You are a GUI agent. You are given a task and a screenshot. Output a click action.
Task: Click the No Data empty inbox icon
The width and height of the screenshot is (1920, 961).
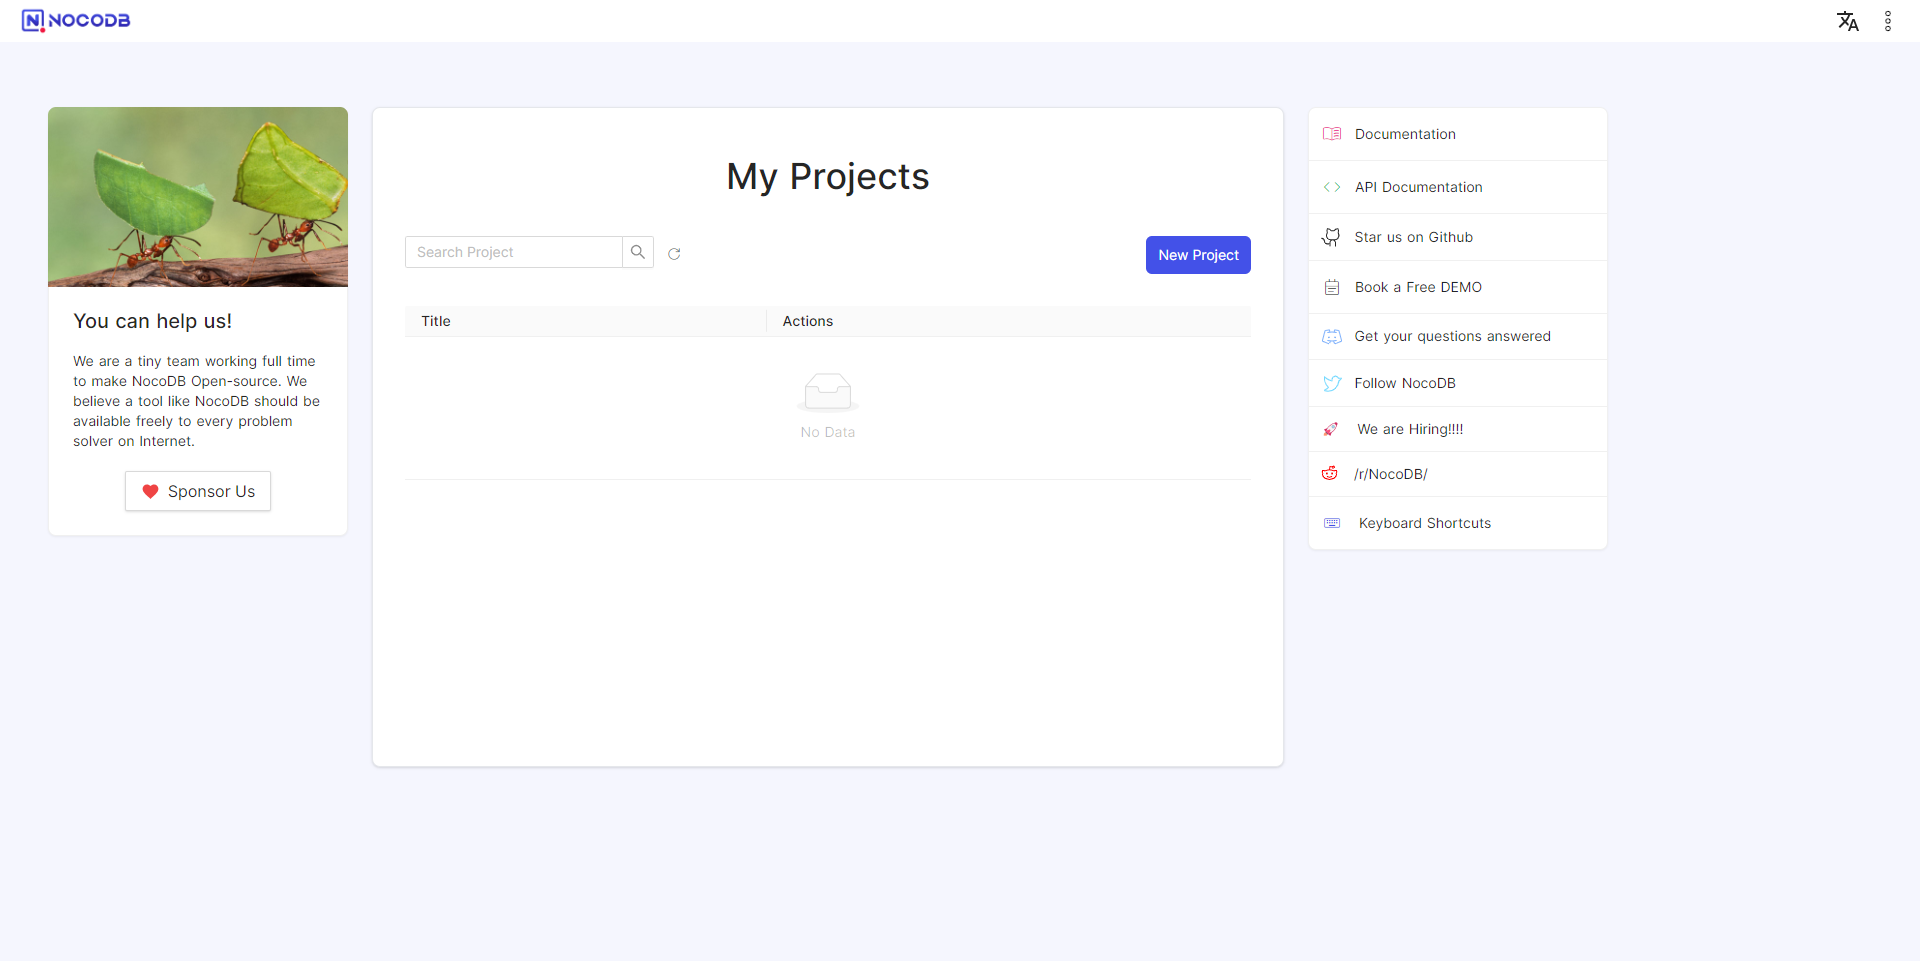tap(828, 392)
